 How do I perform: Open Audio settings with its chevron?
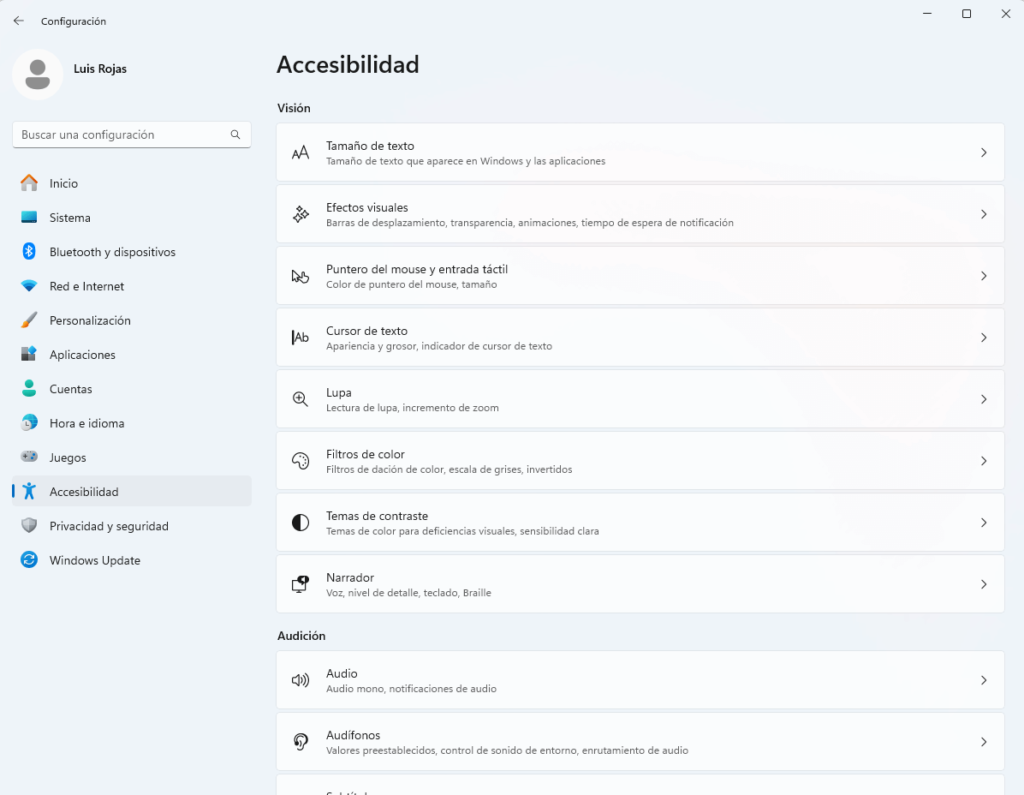983,680
